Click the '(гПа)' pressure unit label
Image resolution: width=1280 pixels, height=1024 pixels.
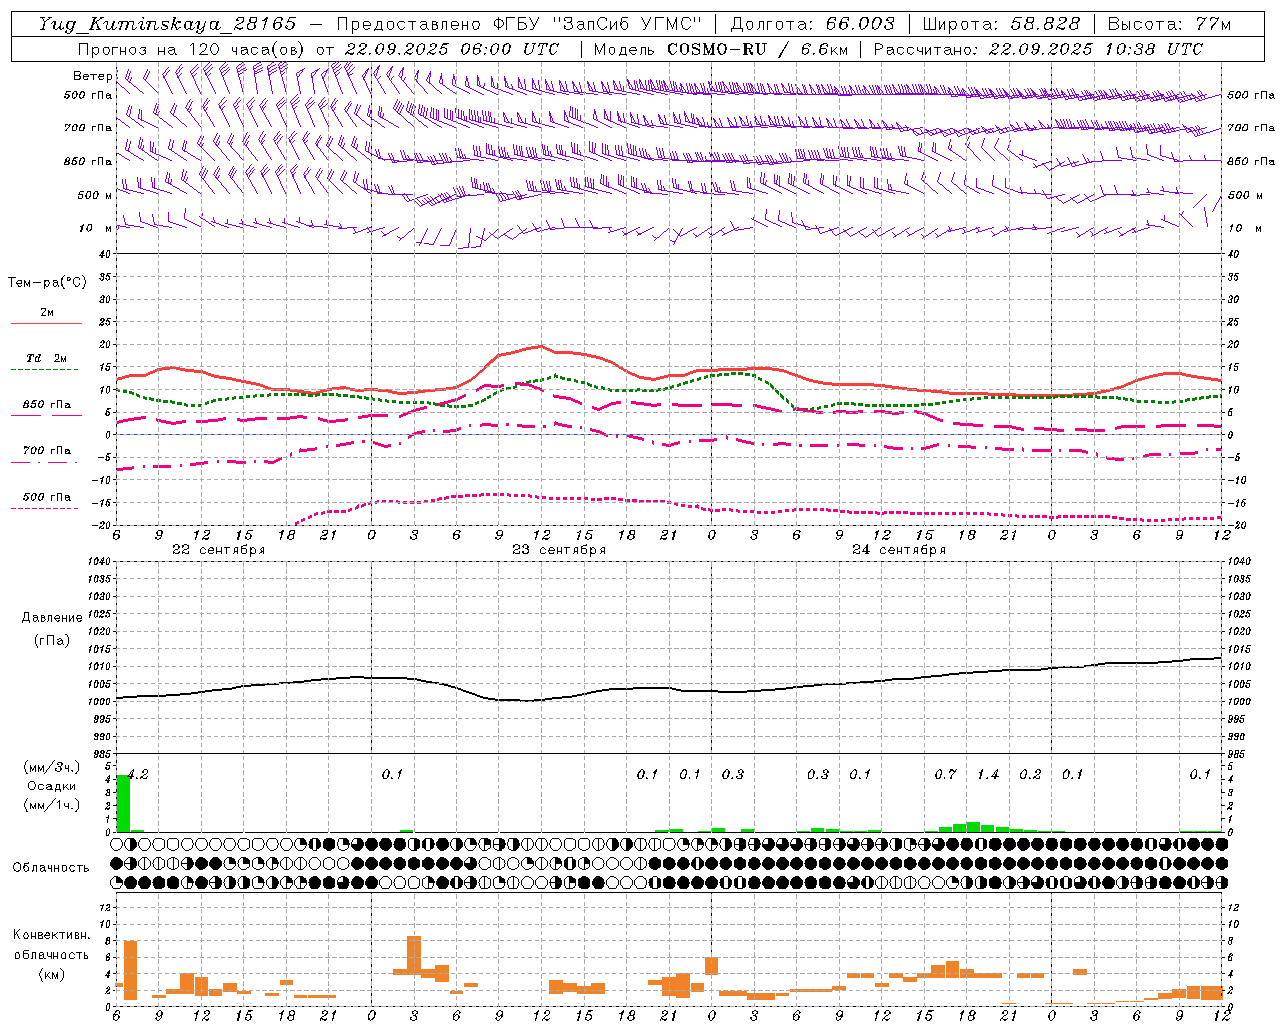coord(52,641)
